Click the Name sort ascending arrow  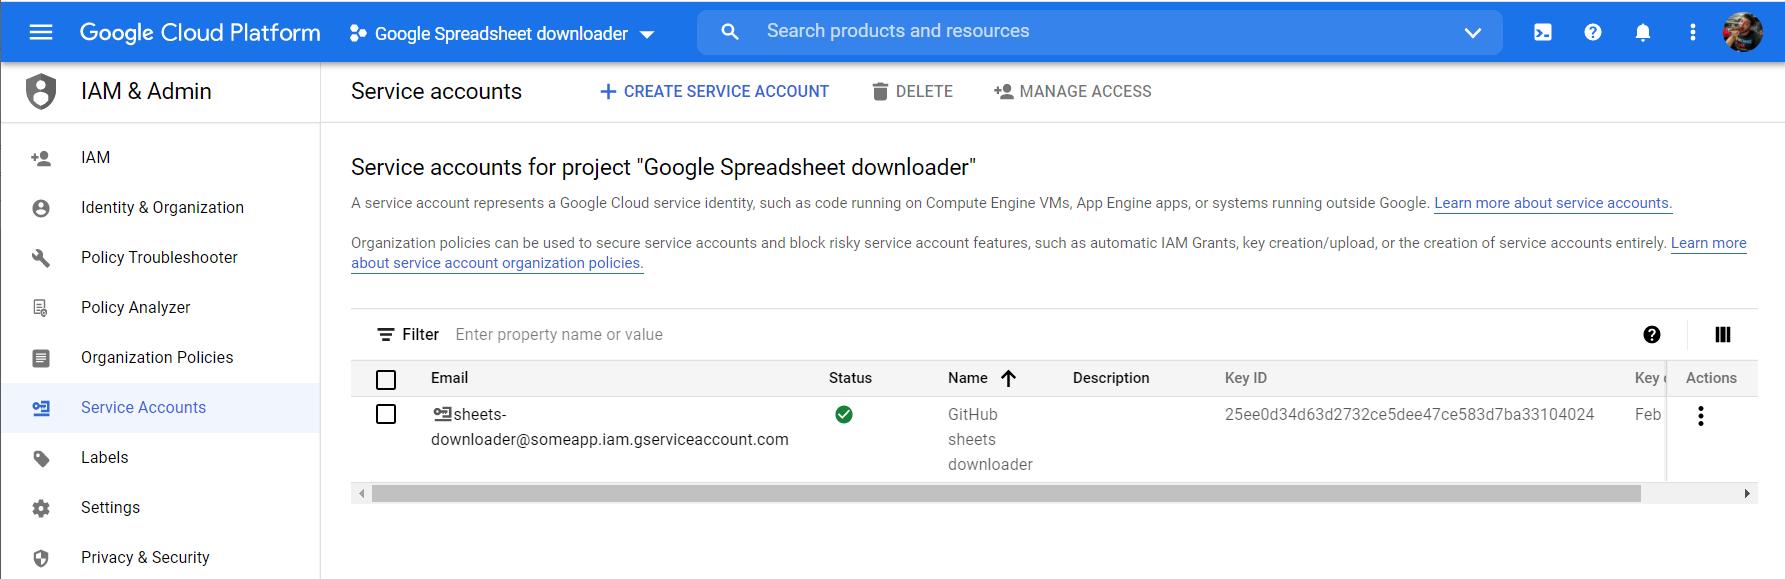tap(1008, 378)
